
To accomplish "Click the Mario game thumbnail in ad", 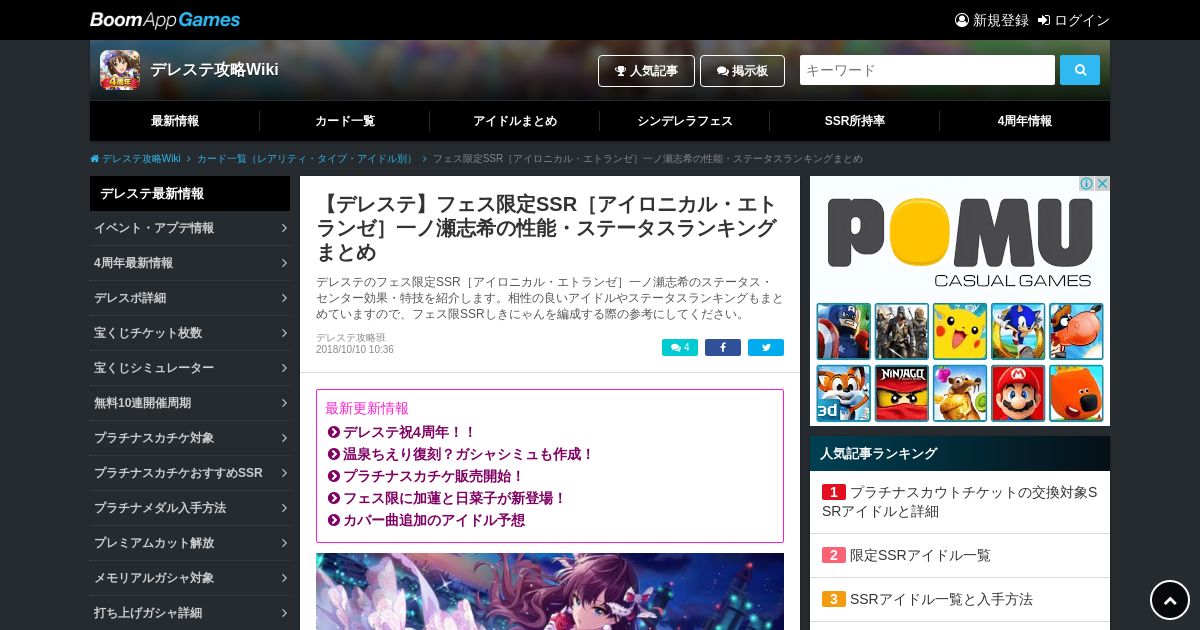I will (x=1018, y=393).
